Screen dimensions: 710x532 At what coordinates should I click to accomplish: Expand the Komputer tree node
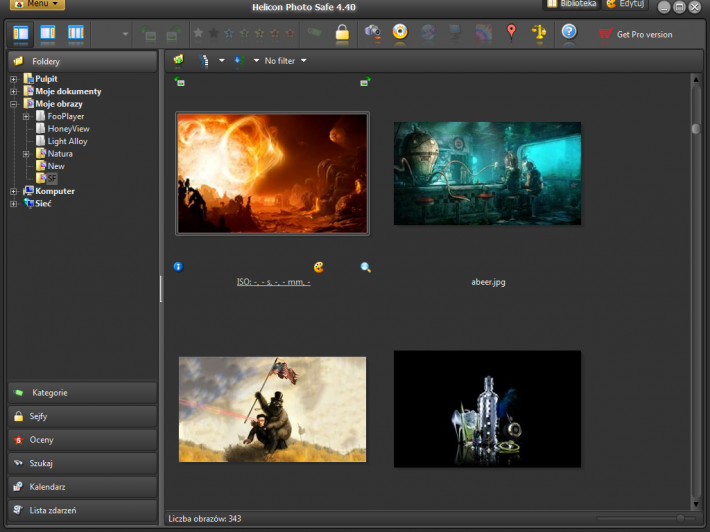click(x=14, y=192)
